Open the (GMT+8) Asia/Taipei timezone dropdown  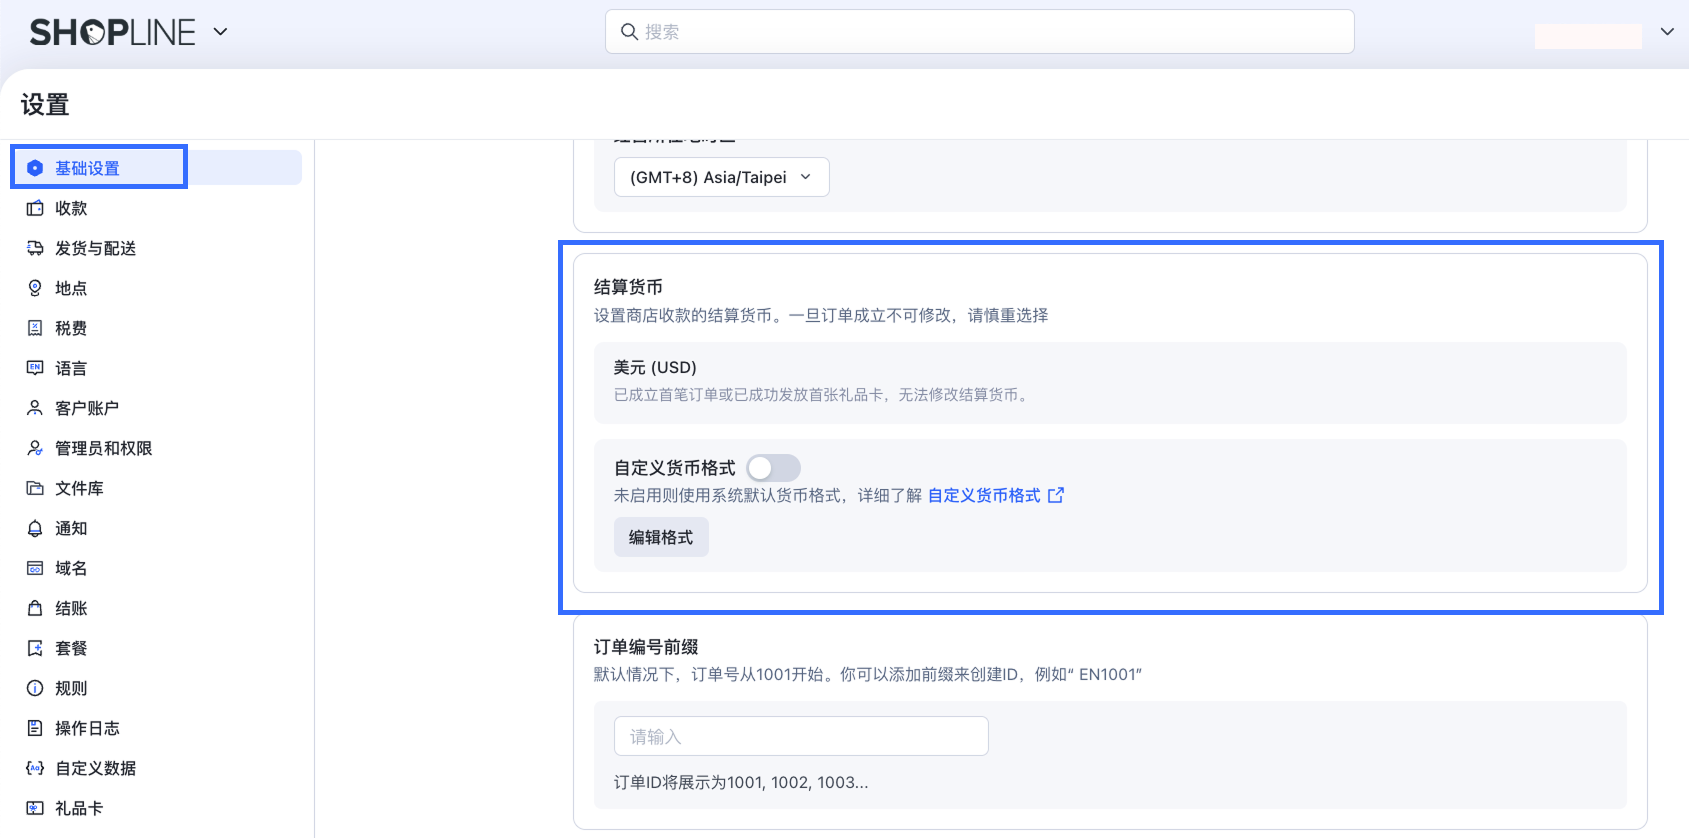click(721, 177)
